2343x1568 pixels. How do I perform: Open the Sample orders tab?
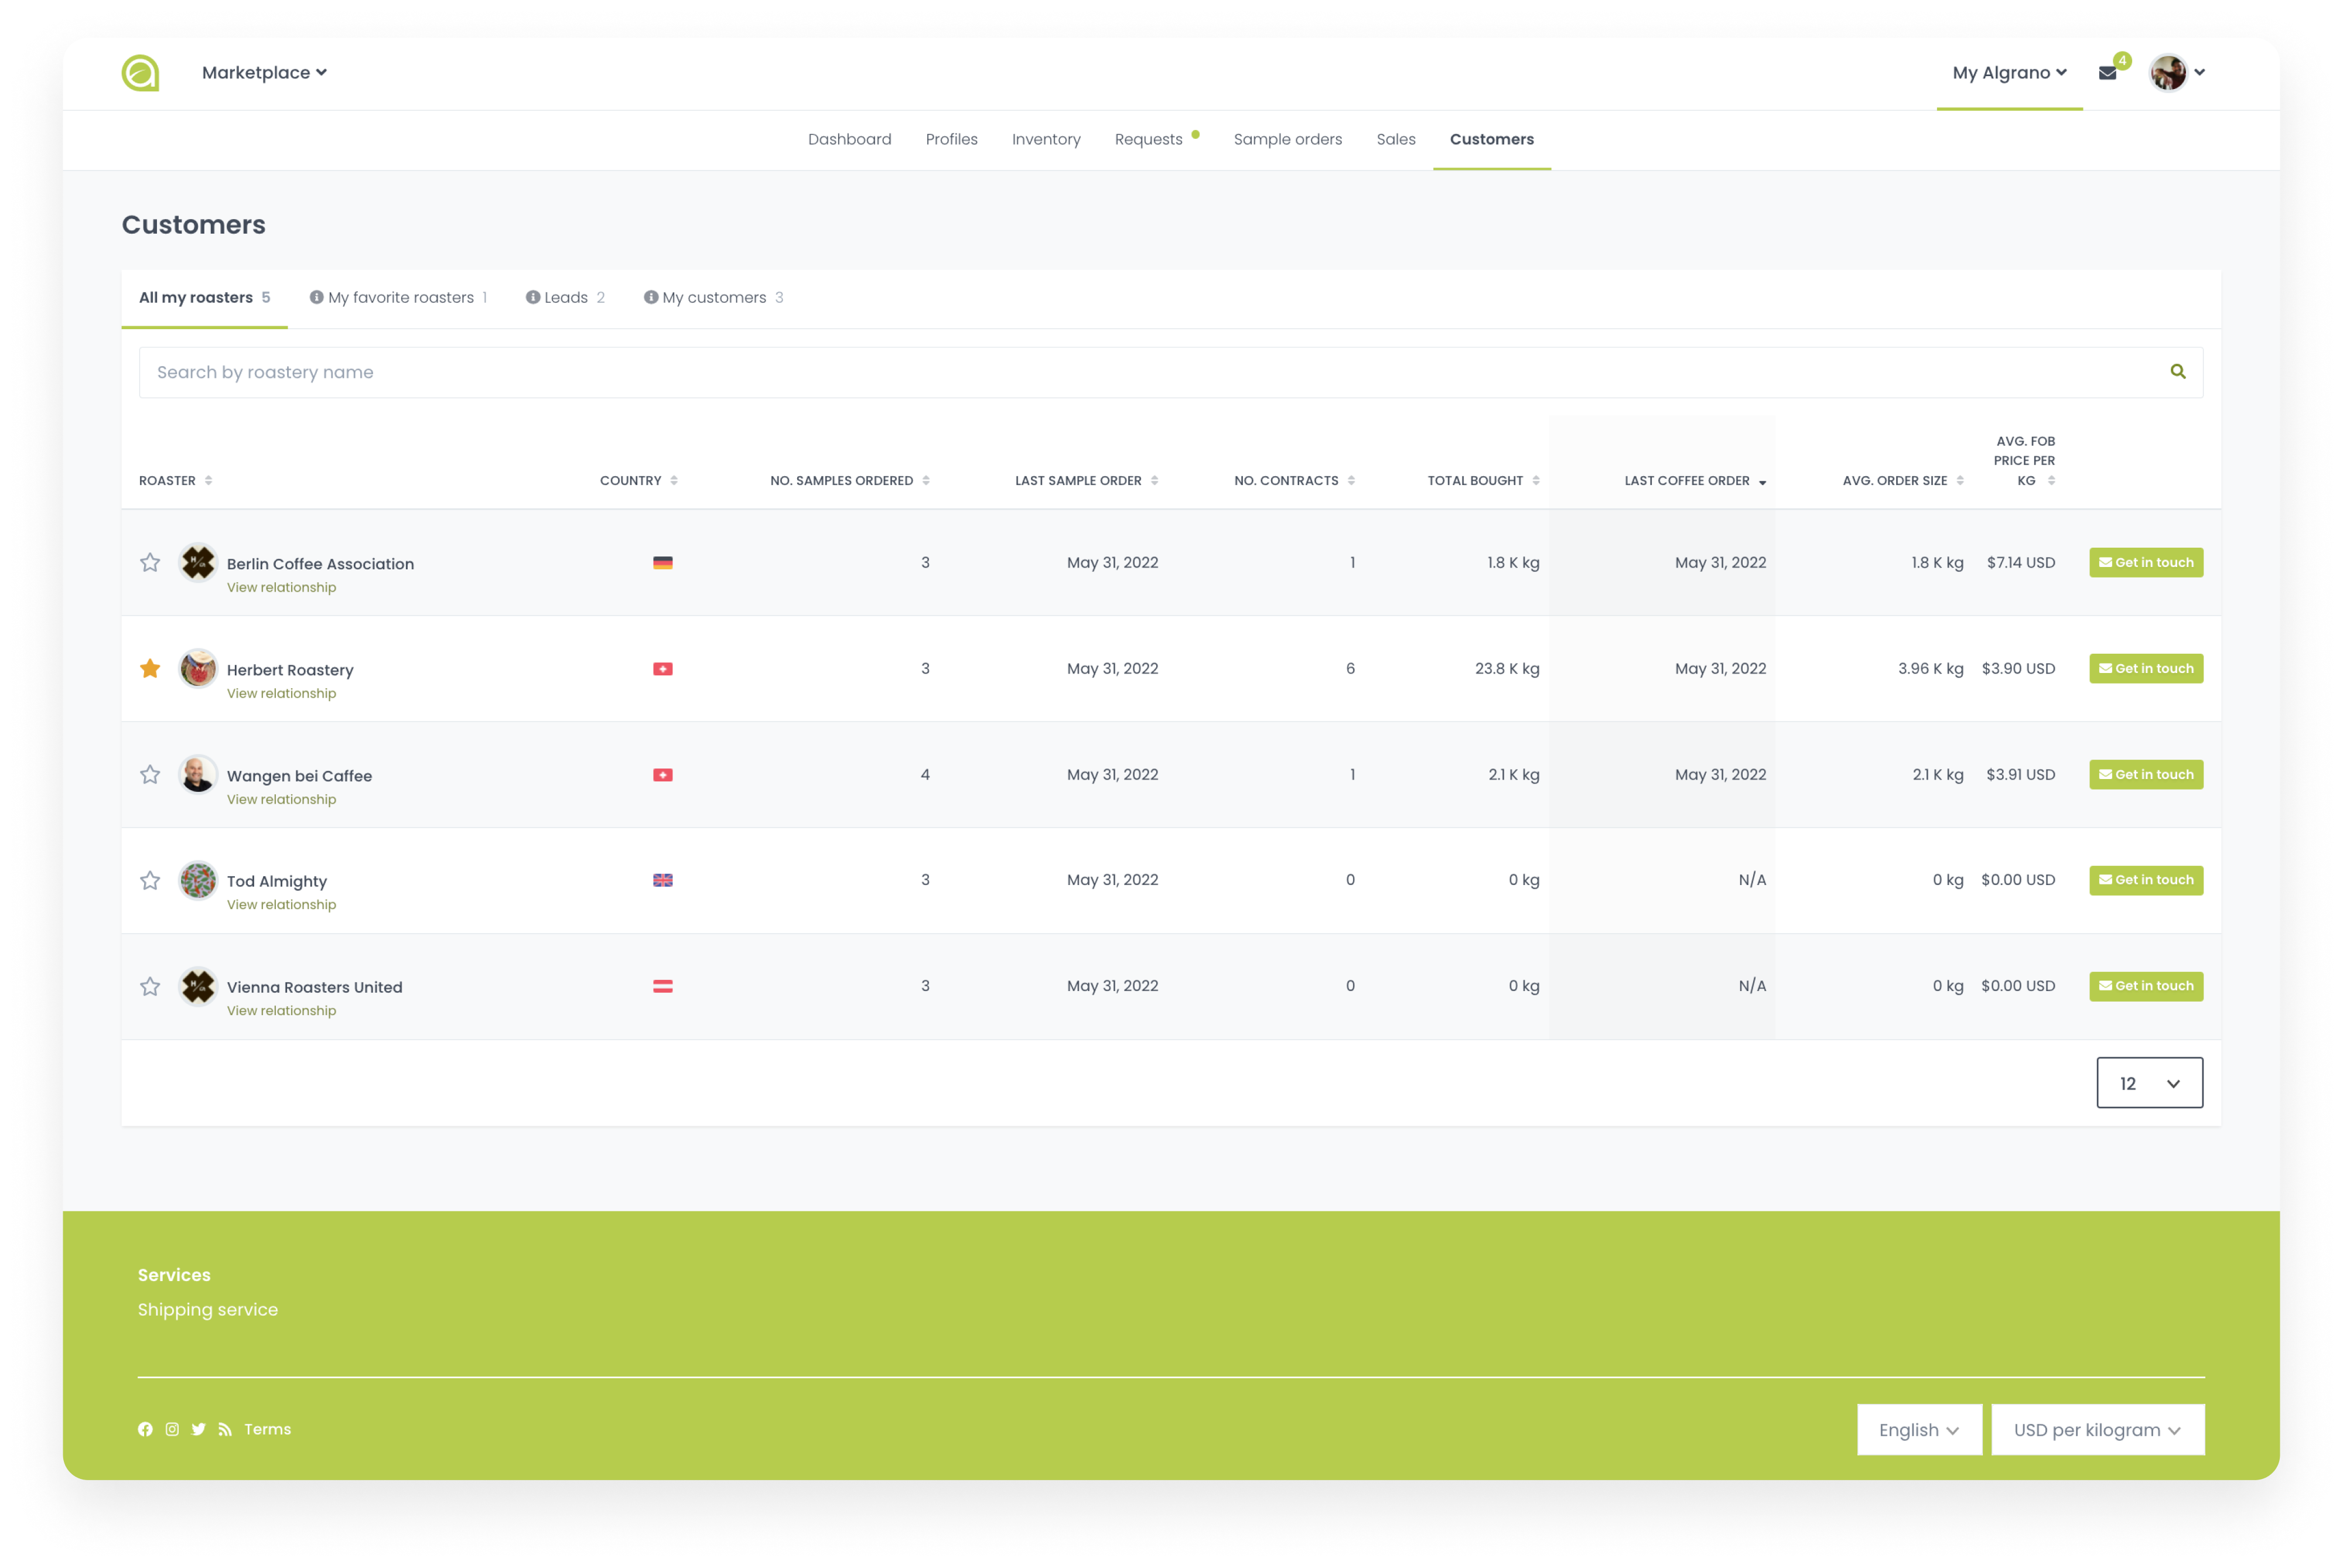(x=1287, y=139)
